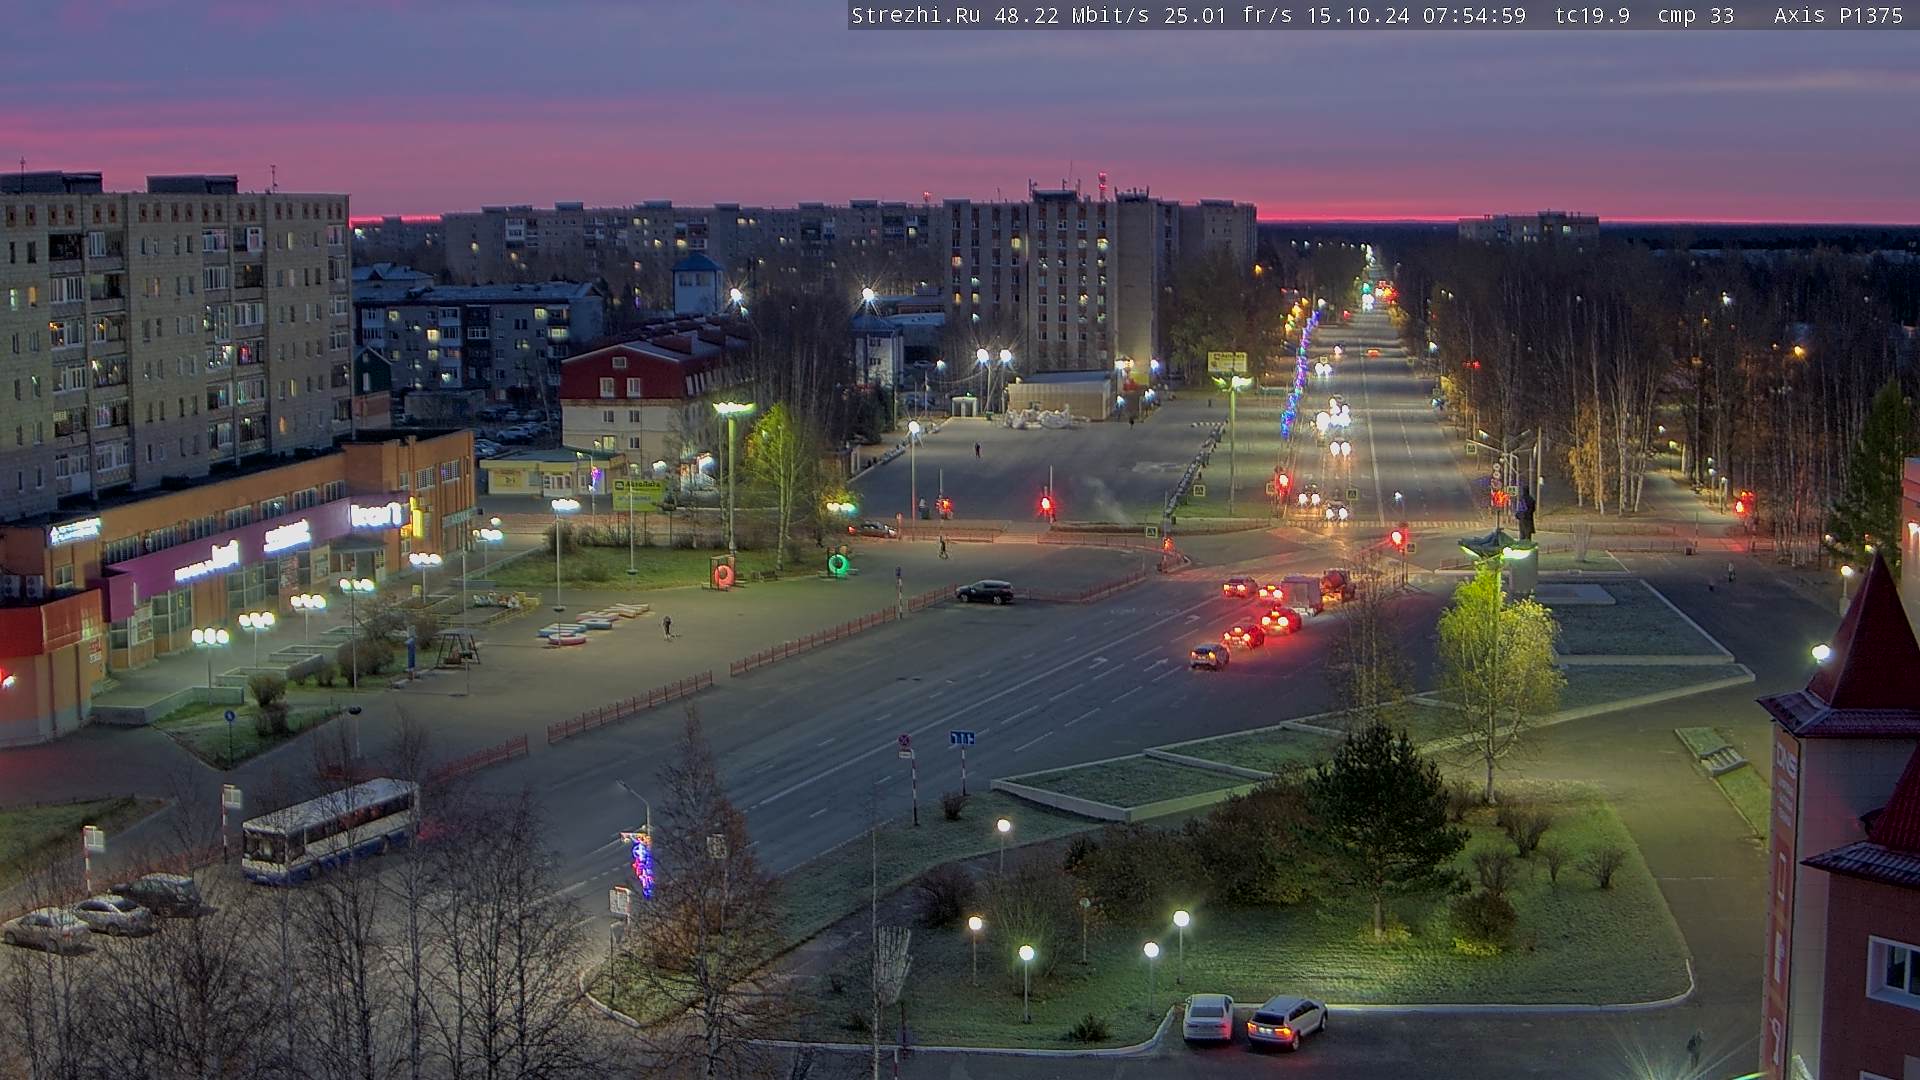The height and width of the screenshot is (1080, 1920).
Task: Select the tc19.9 overlay value
Action: (x=1592, y=15)
